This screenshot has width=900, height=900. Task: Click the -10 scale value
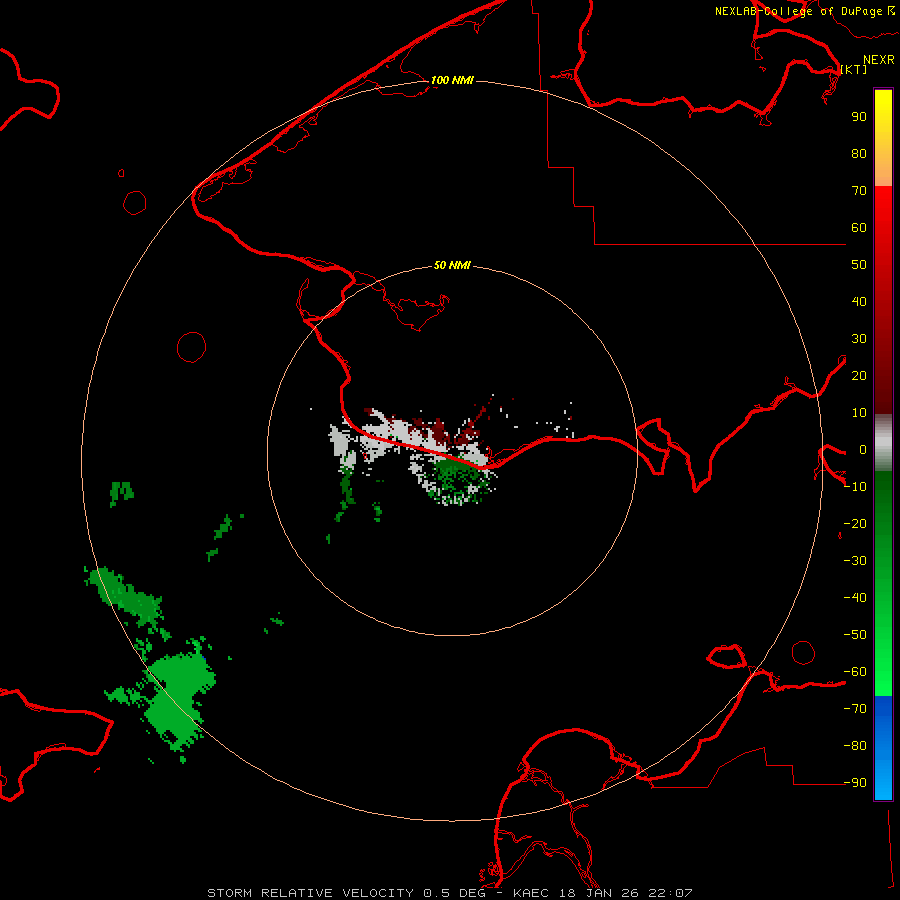(x=855, y=487)
